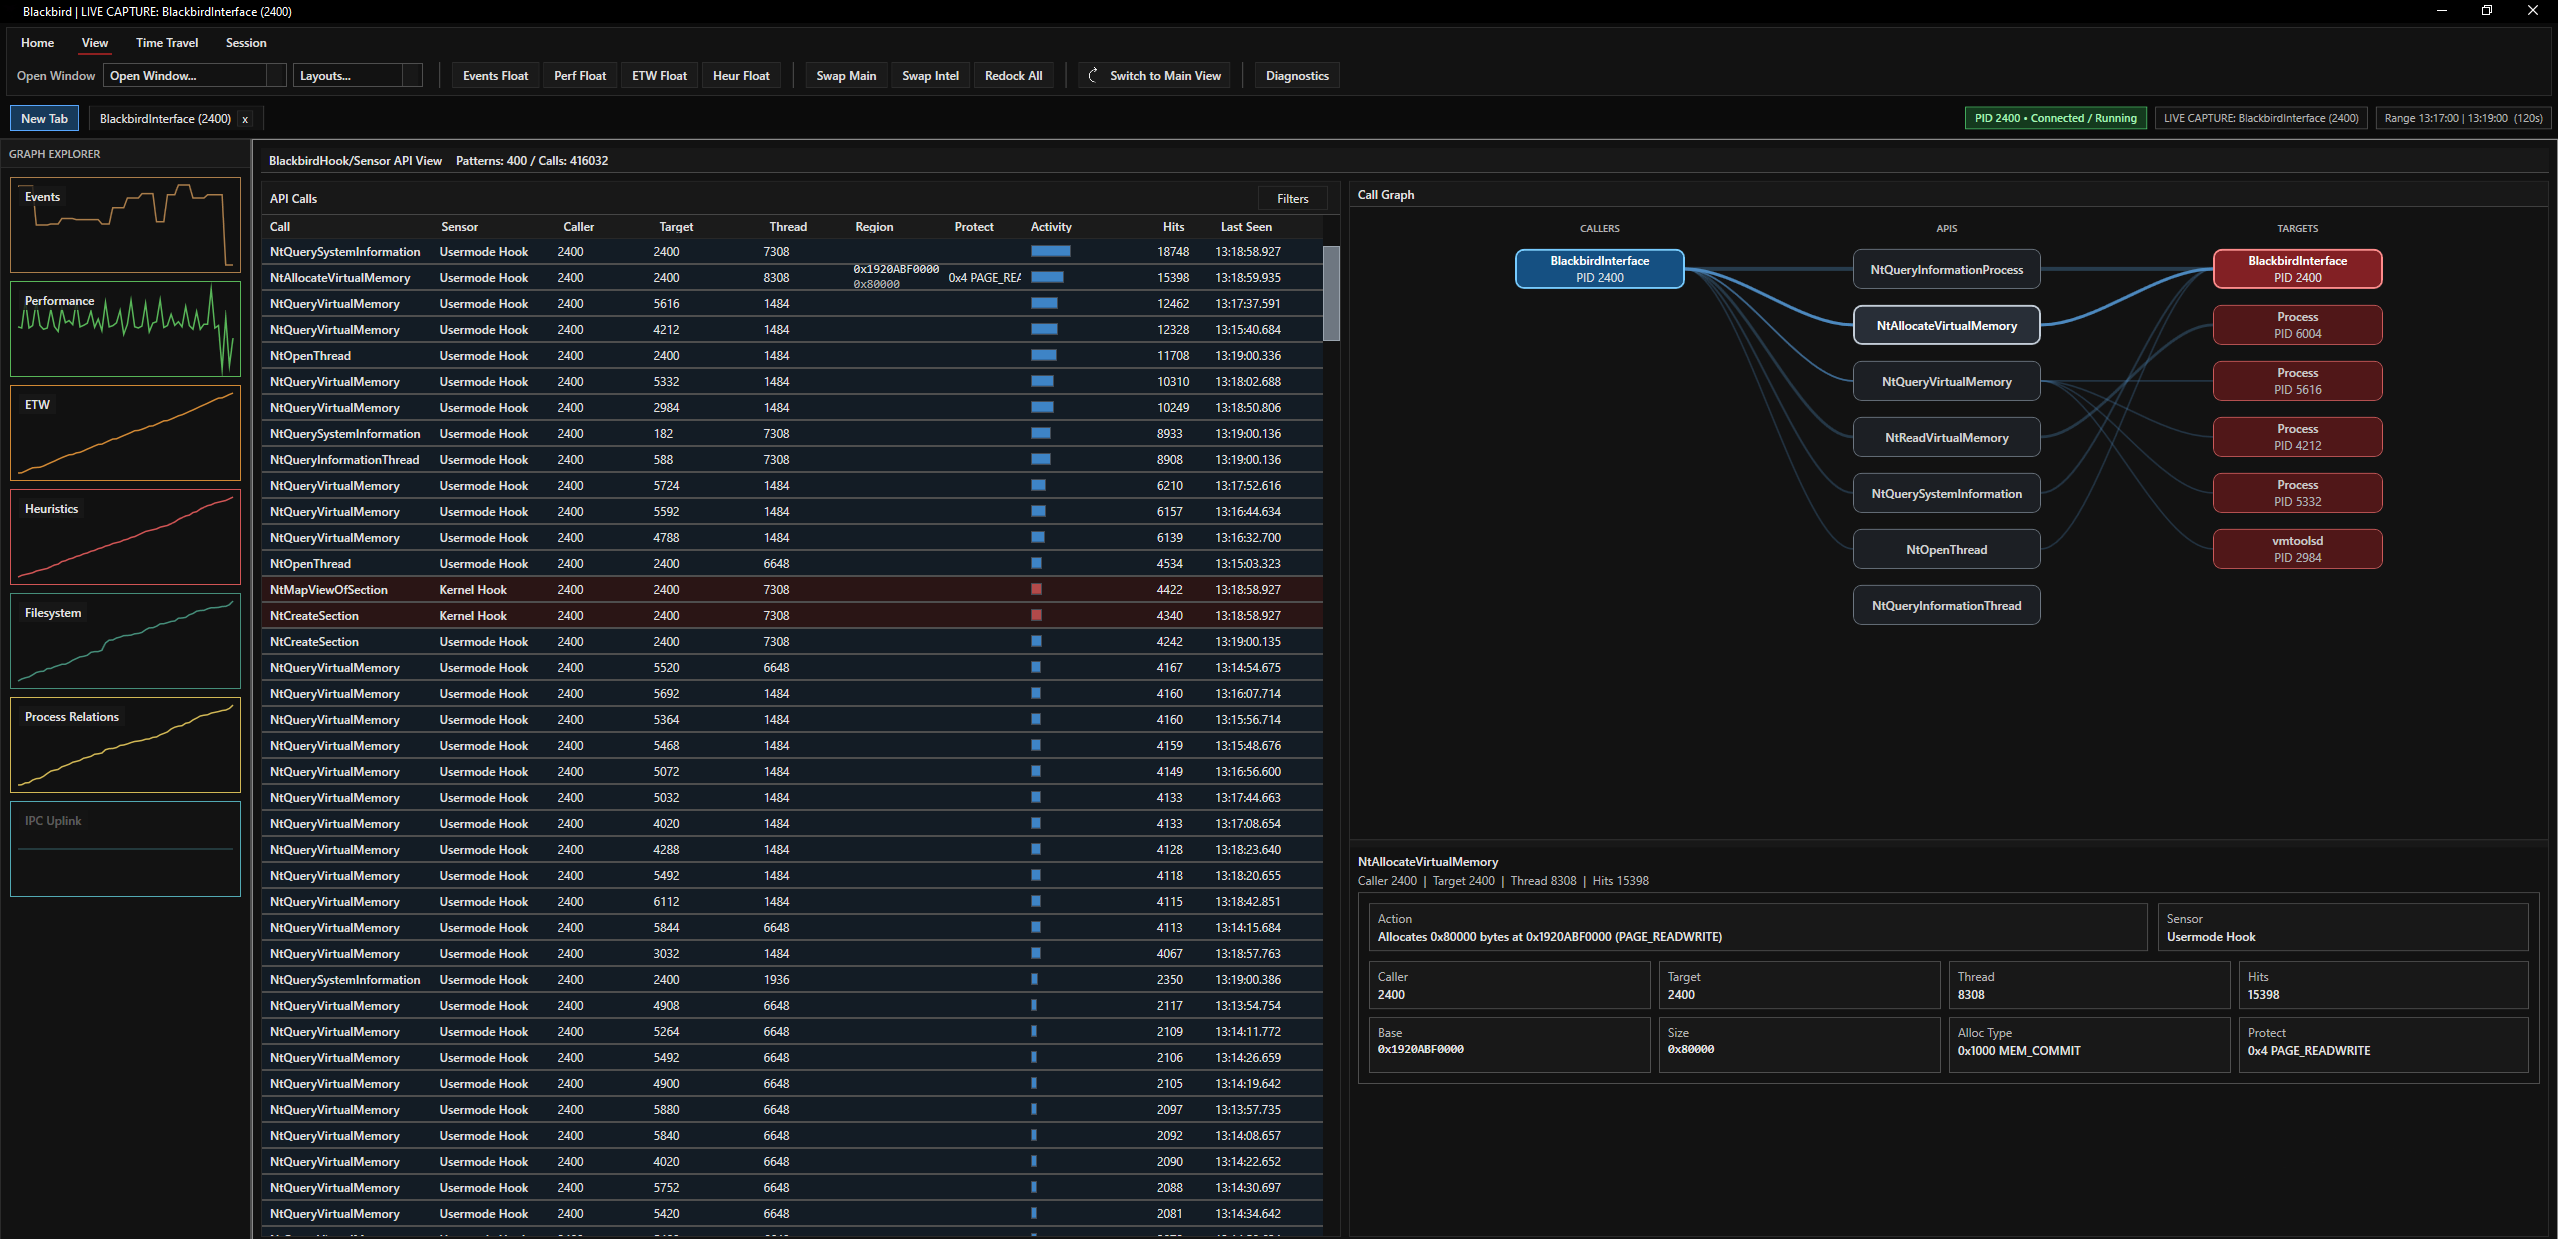
Task: Close the BlackbirdInterface (2400) tab
Action: pos(245,119)
